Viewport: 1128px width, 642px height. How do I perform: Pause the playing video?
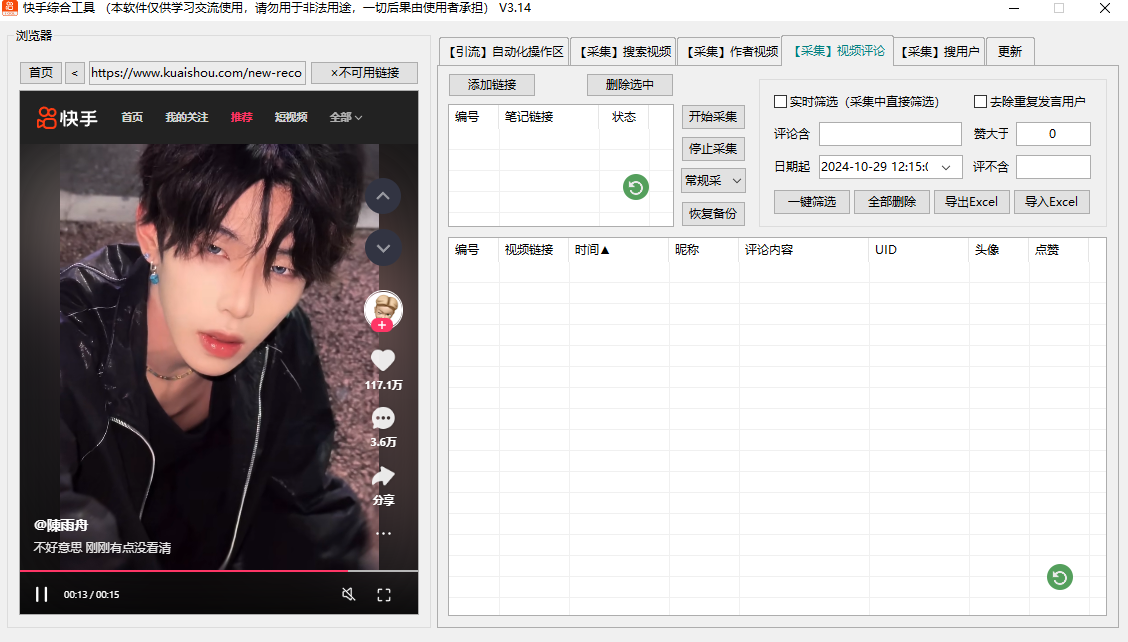(41, 595)
